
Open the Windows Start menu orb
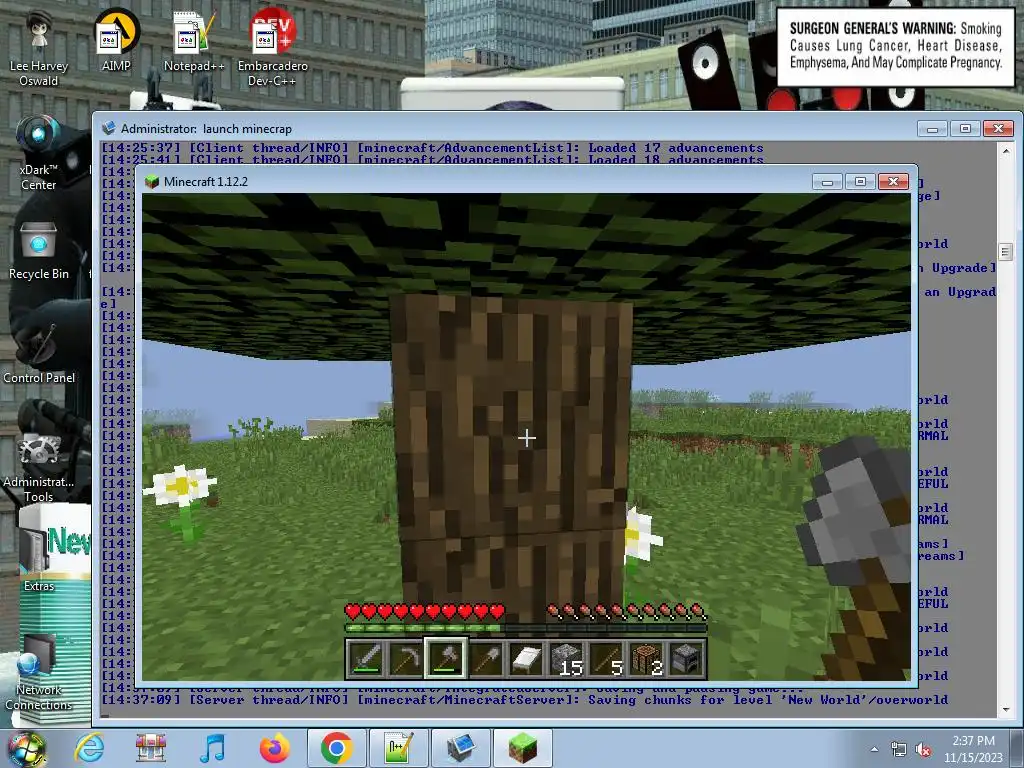coord(27,748)
